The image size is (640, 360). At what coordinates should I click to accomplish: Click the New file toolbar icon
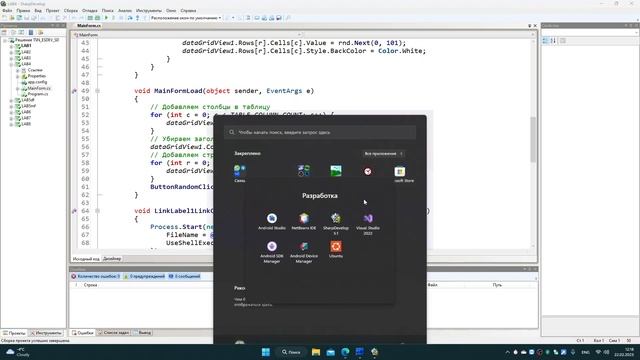tap(4, 18)
